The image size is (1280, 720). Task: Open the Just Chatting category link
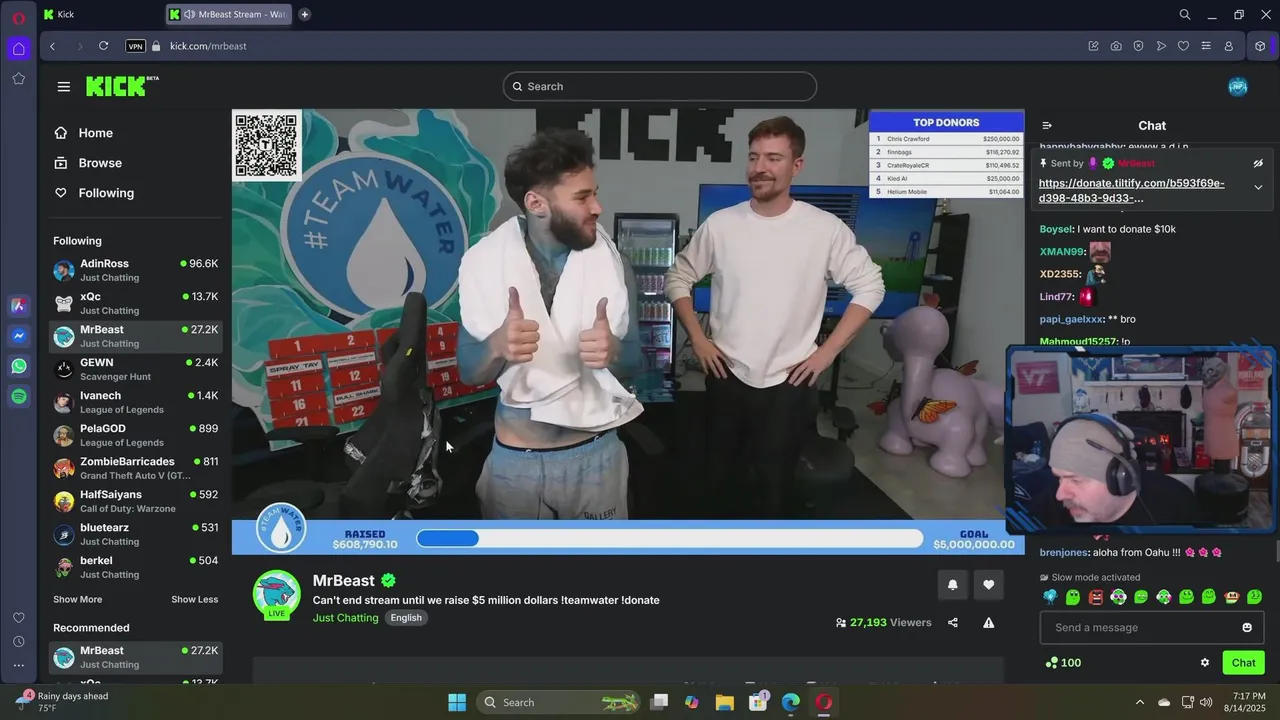(x=346, y=618)
